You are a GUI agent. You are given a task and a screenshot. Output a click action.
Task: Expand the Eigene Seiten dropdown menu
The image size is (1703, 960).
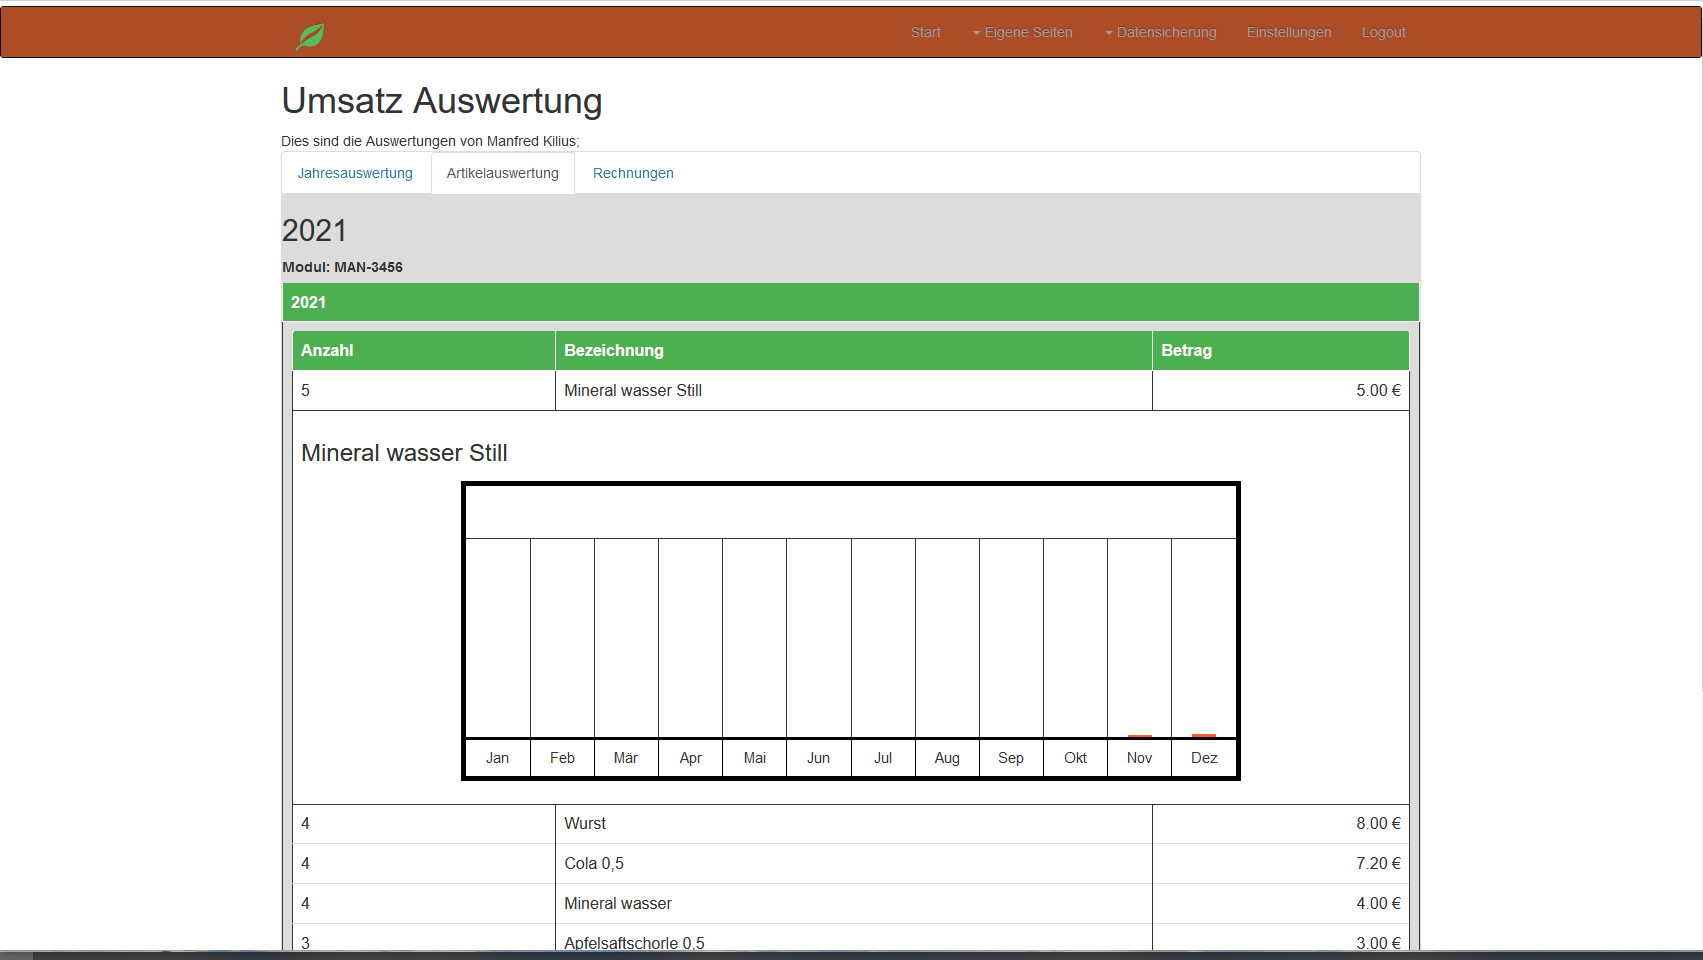point(1022,32)
